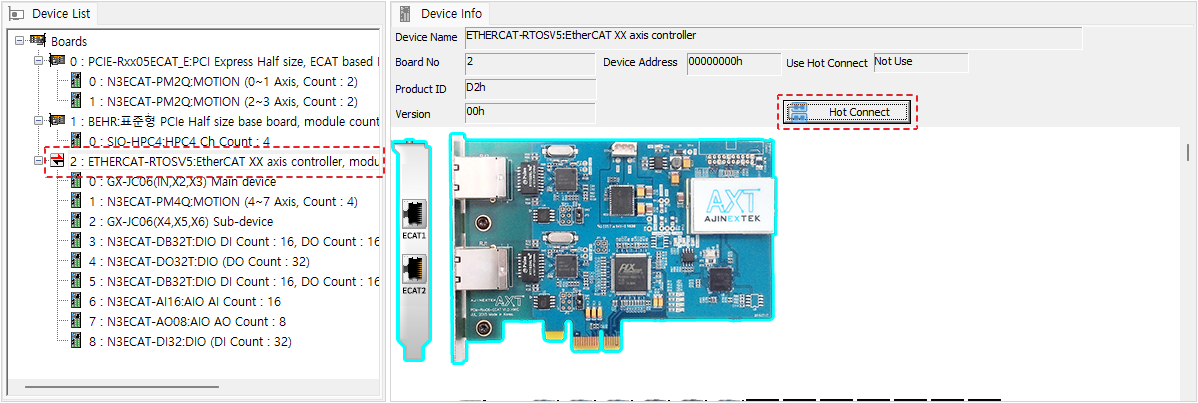Viewport: 1198px width, 403px height.
Task: Click module icon for item 3 N3ECAT-DB32T
Action: pyautogui.click(x=76, y=241)
